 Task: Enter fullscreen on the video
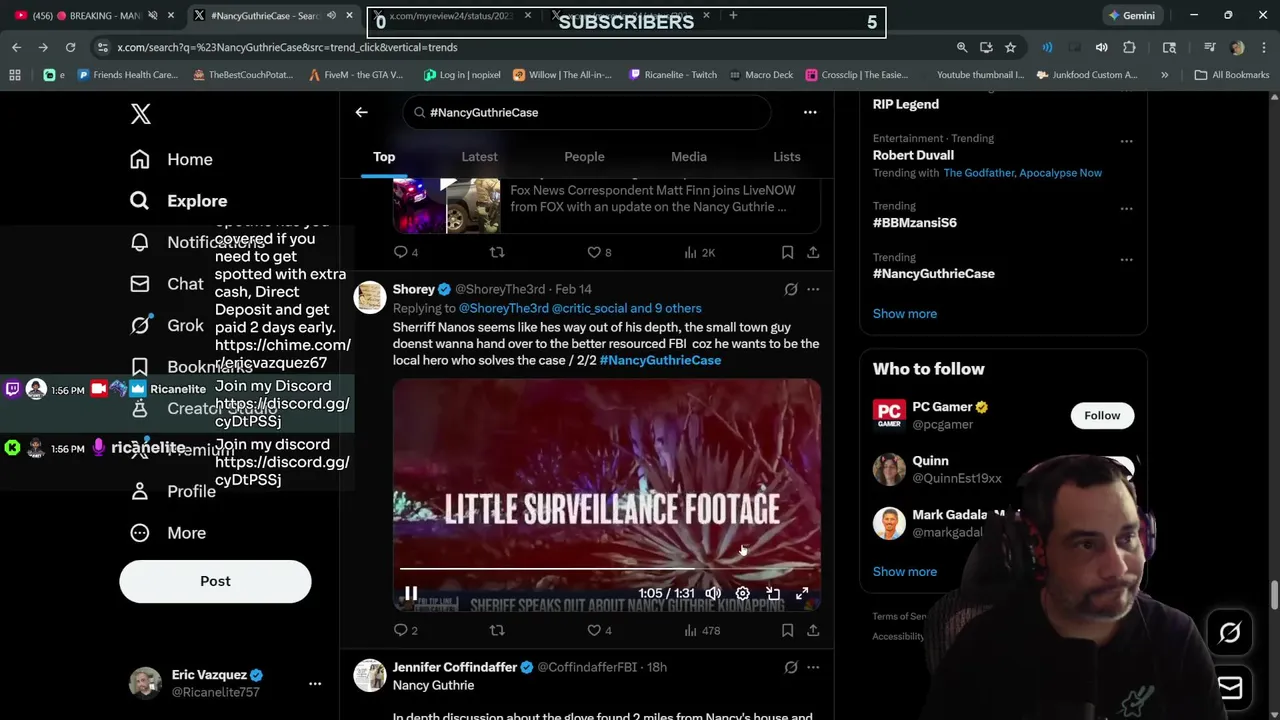(802, 593)
